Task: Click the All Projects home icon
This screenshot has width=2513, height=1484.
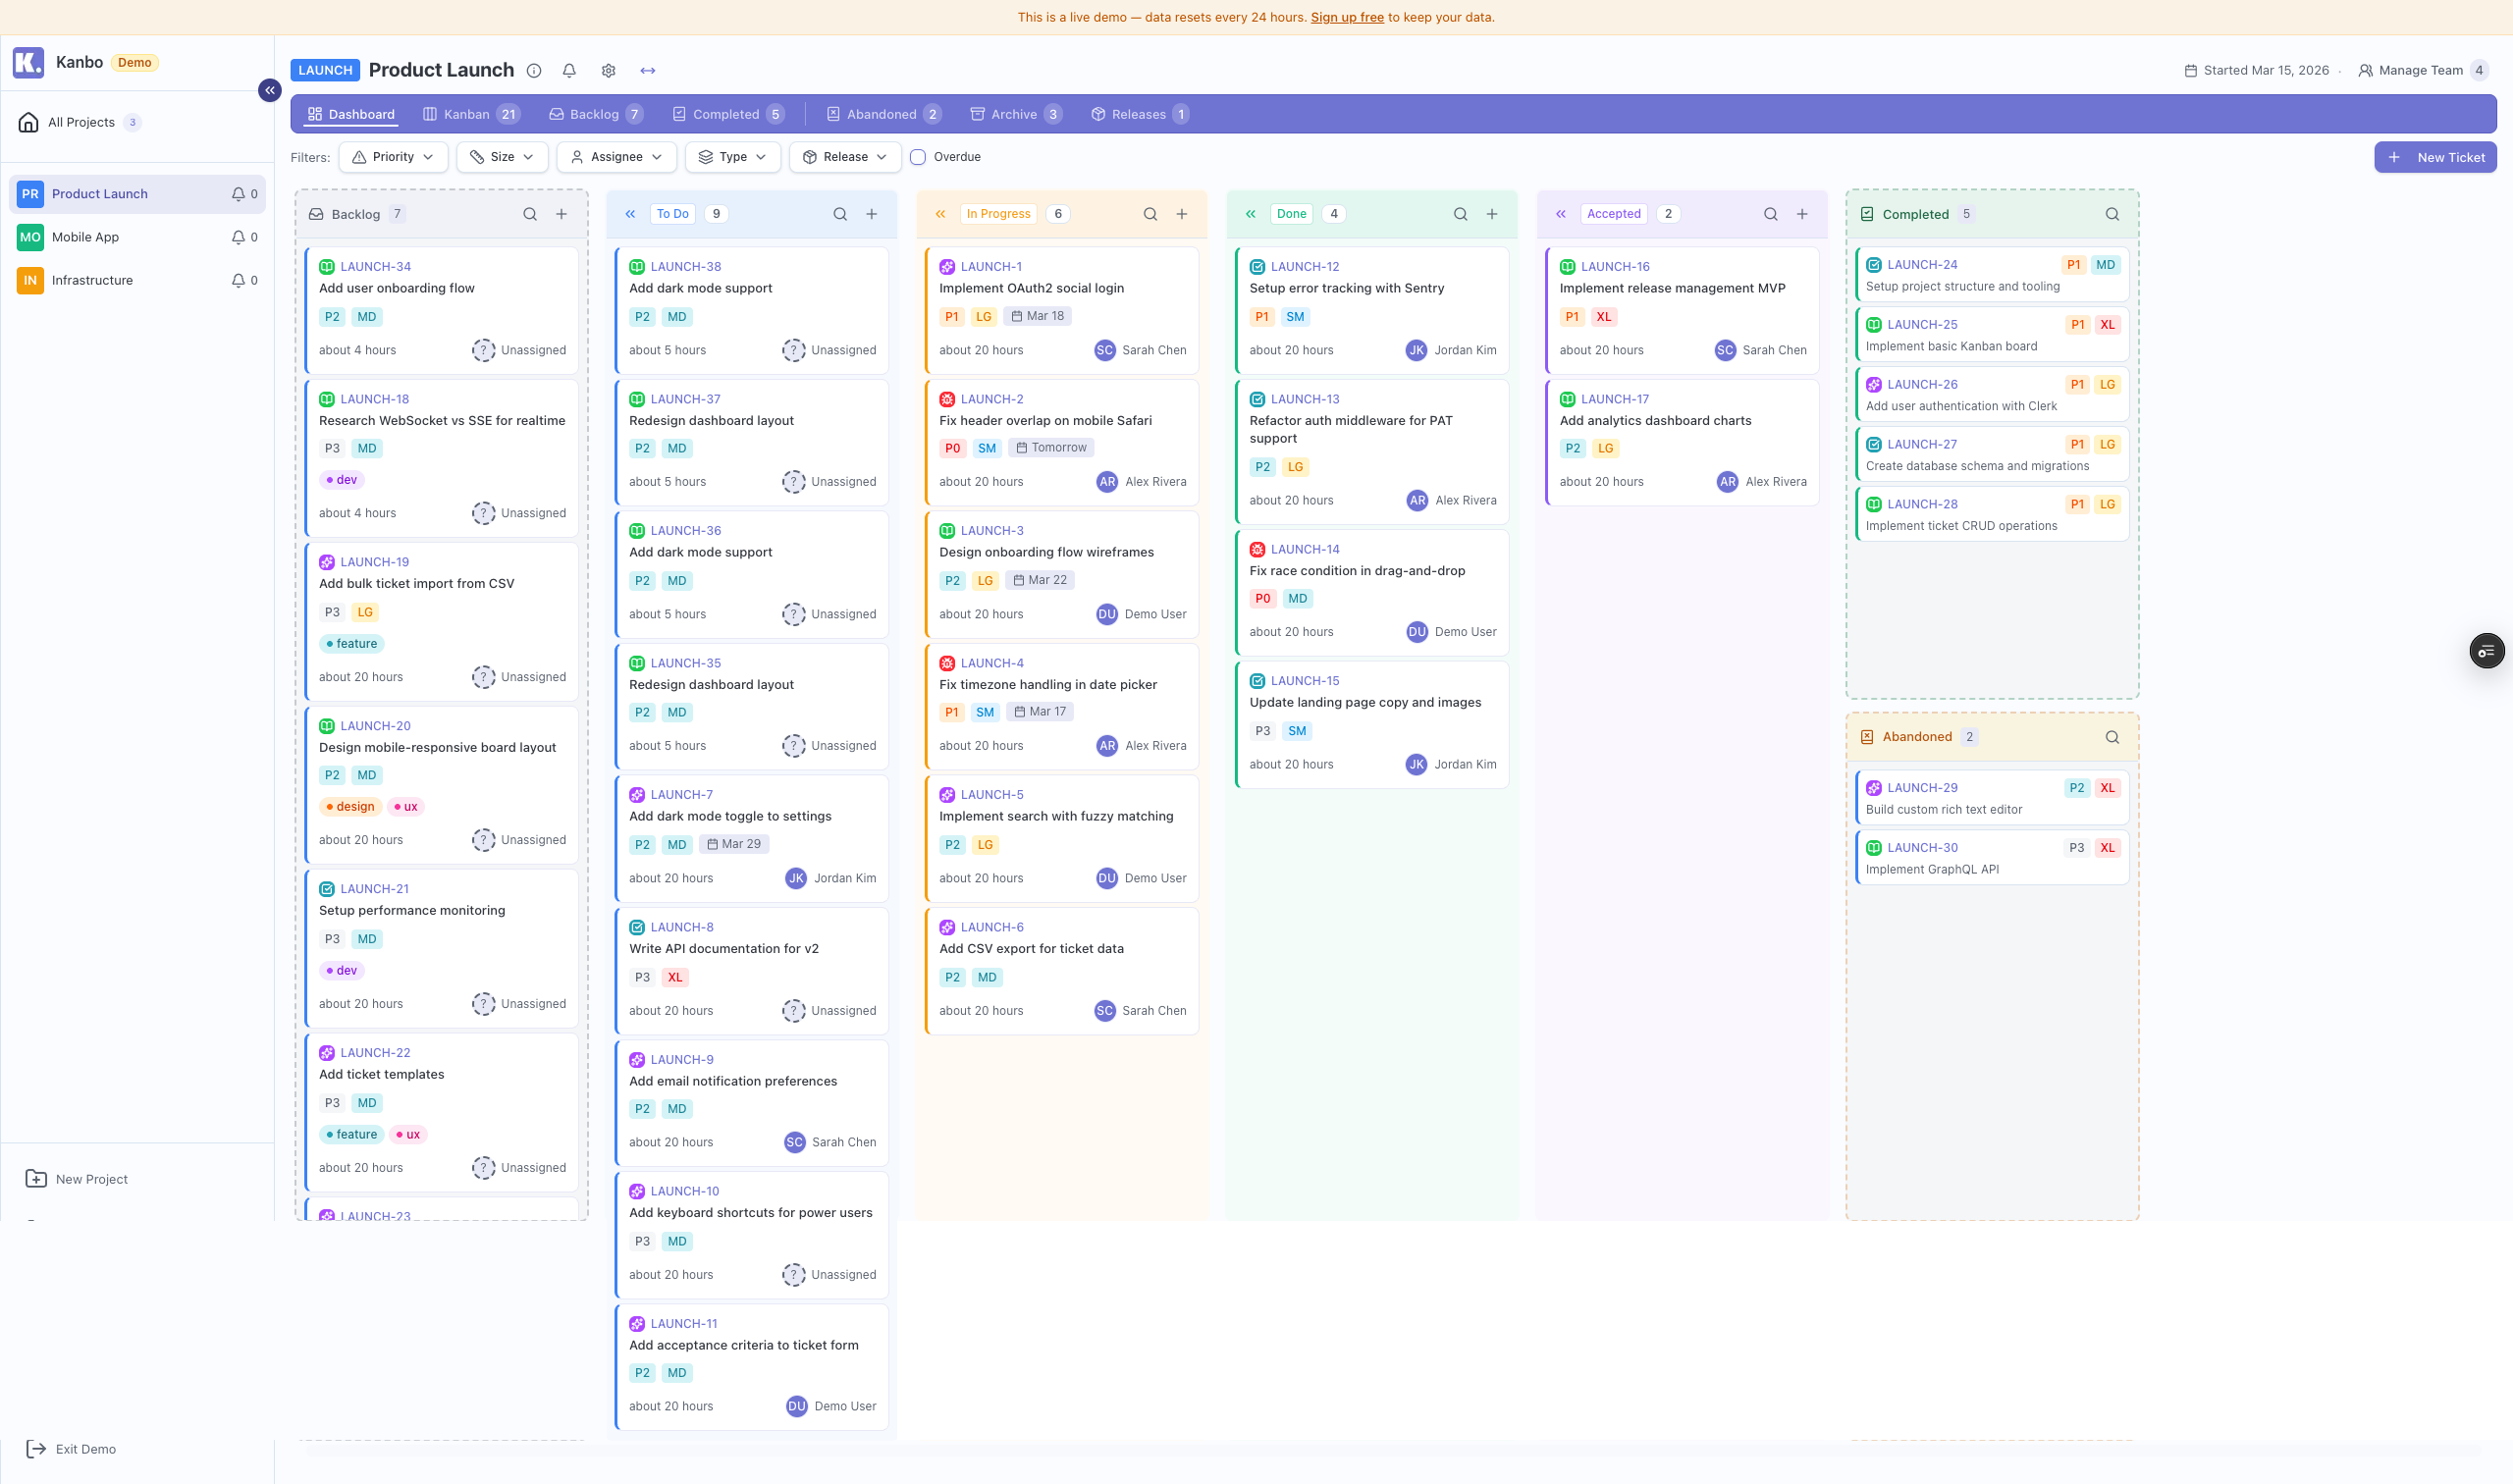Action: coord(27,121)
